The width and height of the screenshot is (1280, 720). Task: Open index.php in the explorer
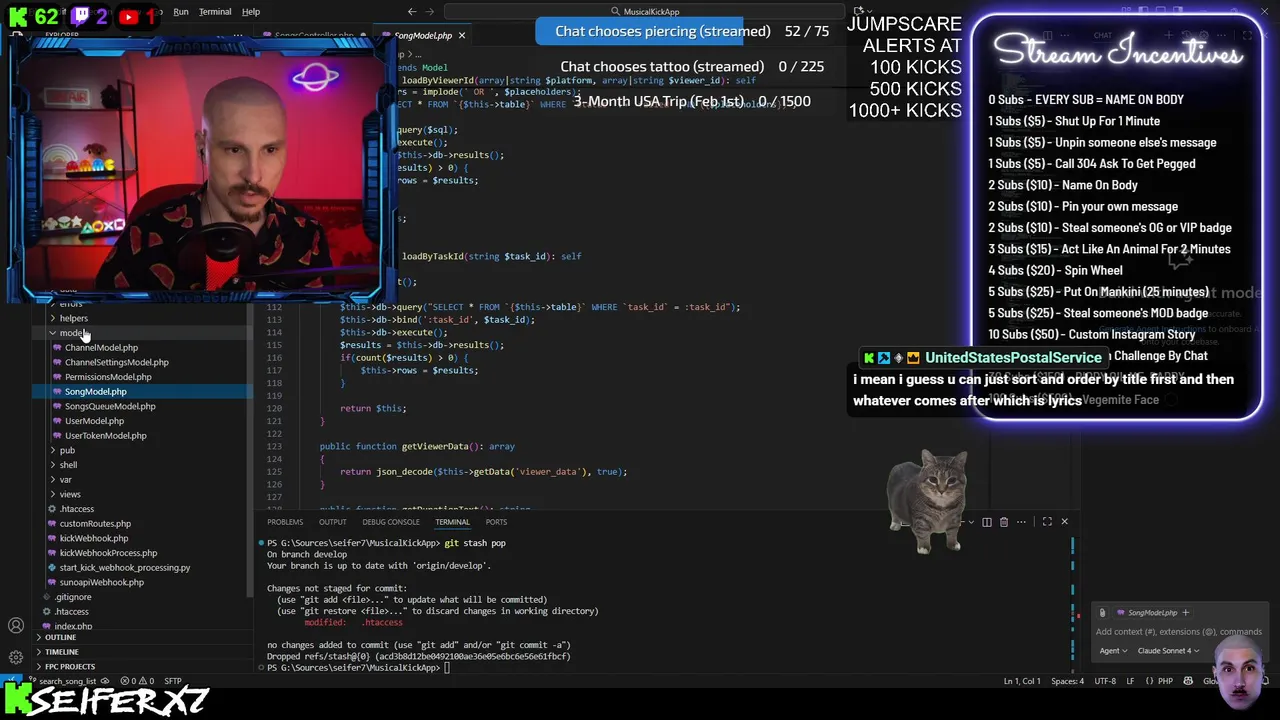[73, 626]
